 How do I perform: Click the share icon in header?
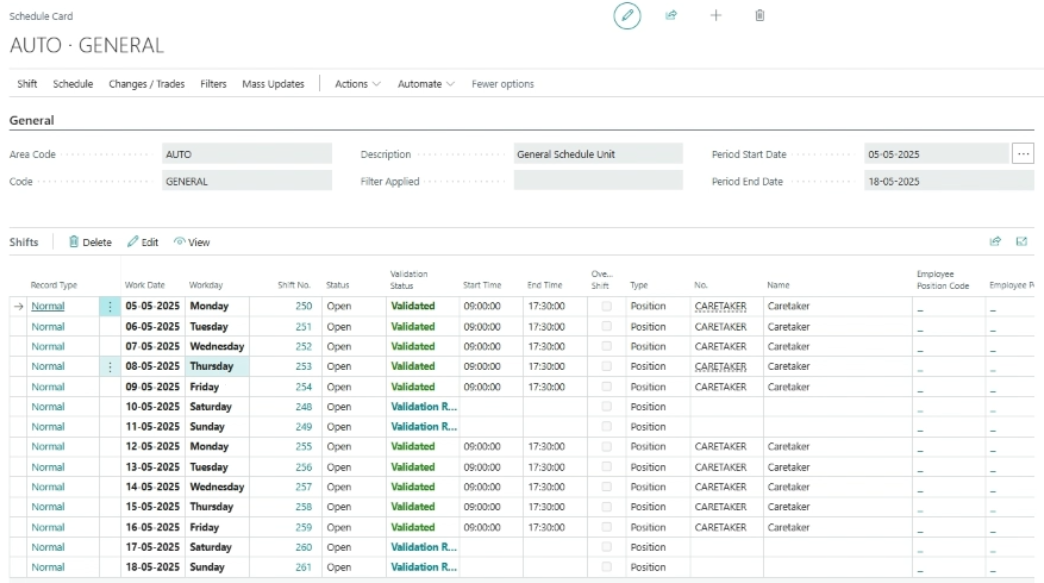tap(671, 17)
